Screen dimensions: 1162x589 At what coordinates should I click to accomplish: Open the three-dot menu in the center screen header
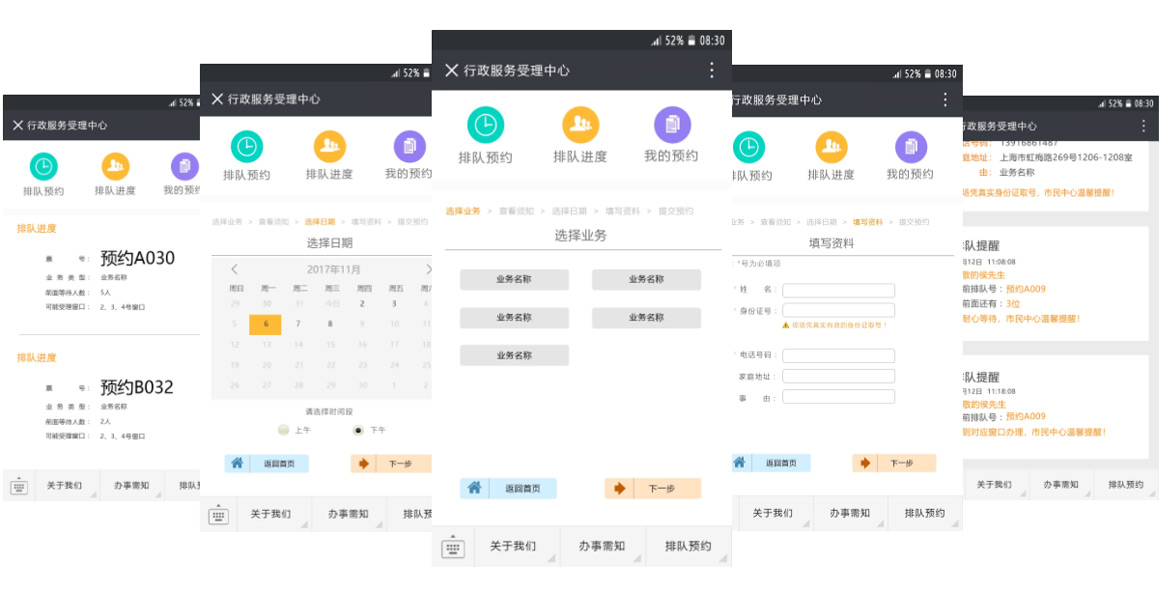[x=712, y=70]
